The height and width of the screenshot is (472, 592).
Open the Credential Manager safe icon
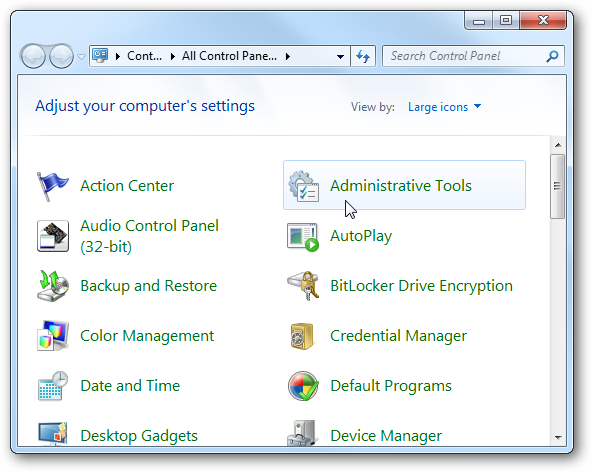pos(302,336)
